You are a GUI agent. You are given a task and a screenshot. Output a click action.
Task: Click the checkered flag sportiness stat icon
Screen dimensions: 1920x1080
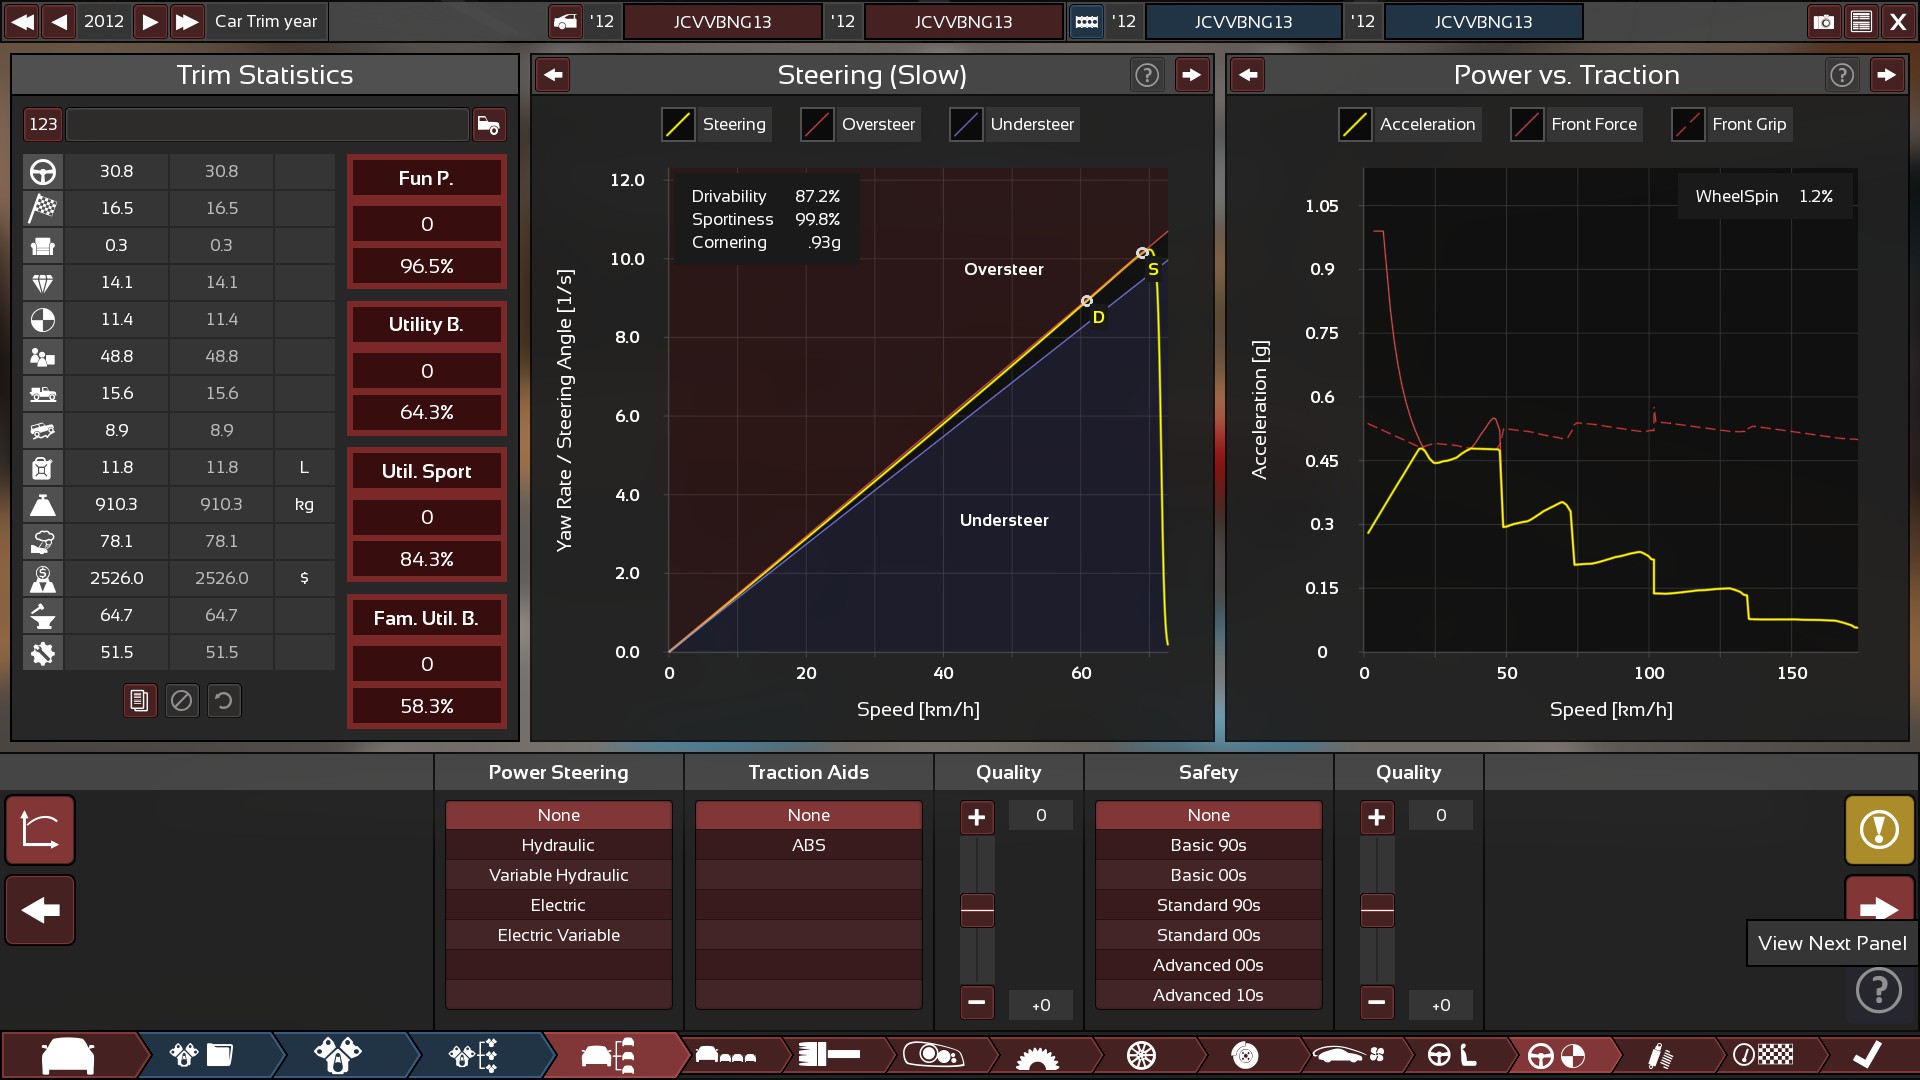43,208
